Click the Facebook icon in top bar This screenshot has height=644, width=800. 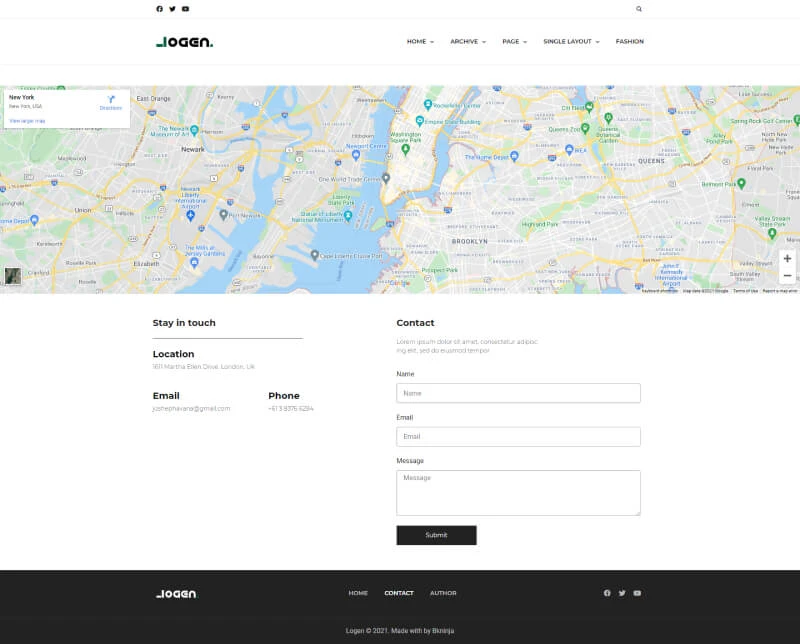tap(159, 9)
